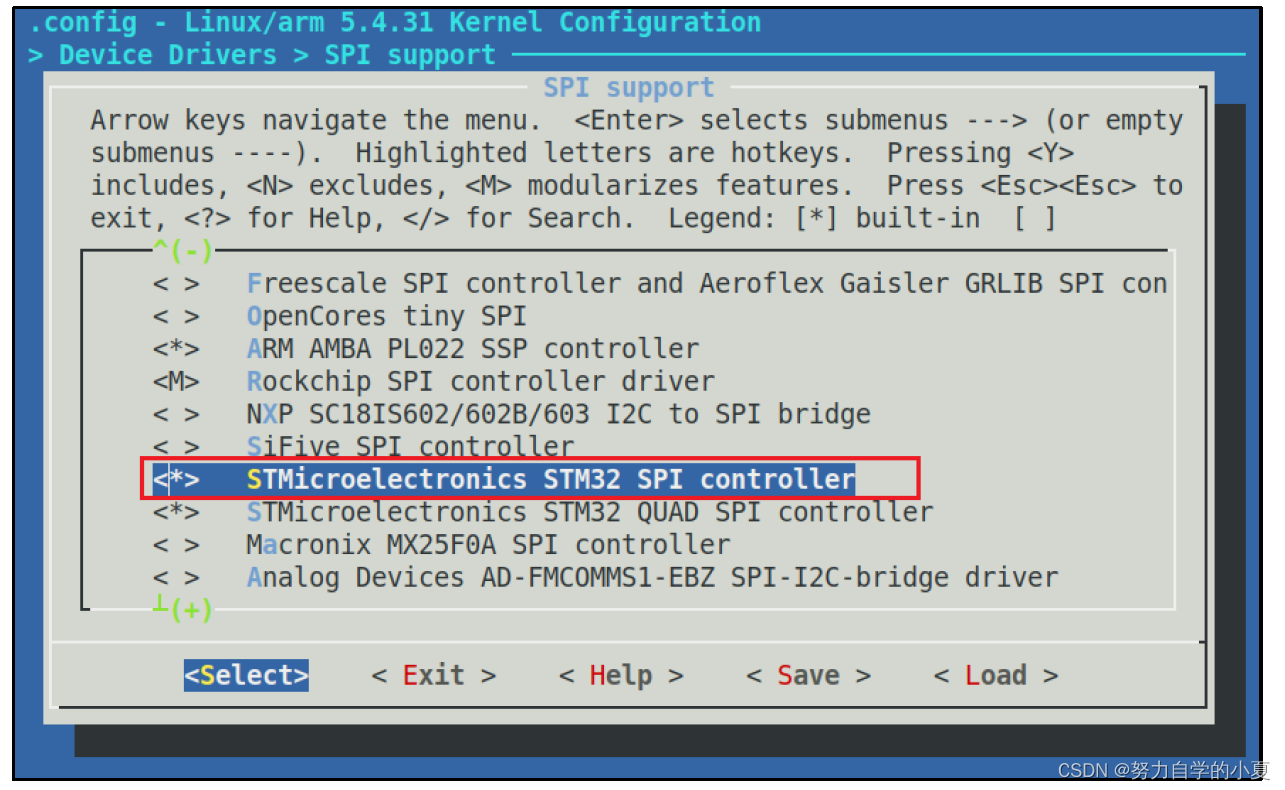Toggle STM32 QUAD SPI controller marker
1285x790 pixels.
[x=176, y=512]
